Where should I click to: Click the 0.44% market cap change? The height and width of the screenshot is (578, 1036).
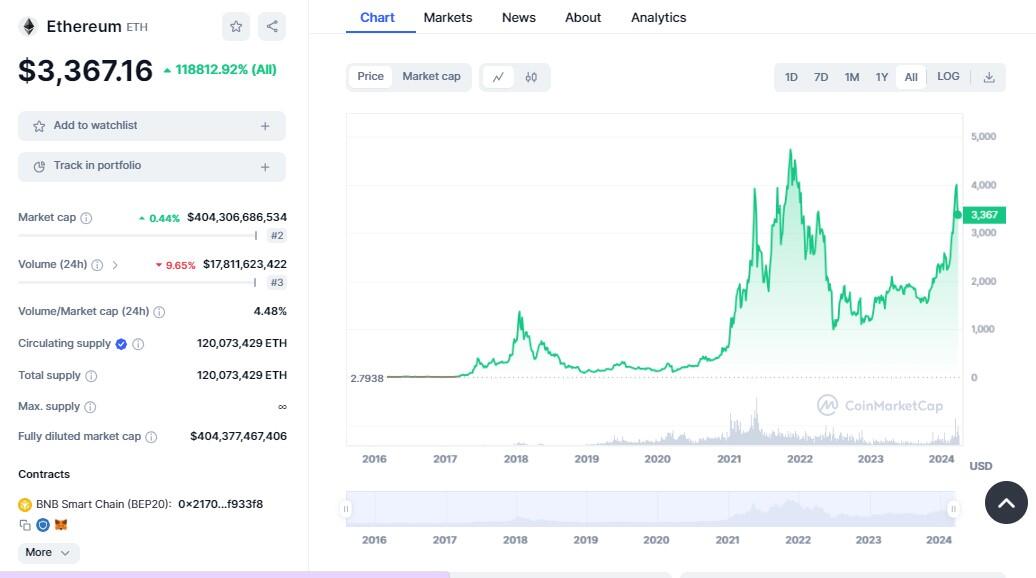tap(159, 219)
